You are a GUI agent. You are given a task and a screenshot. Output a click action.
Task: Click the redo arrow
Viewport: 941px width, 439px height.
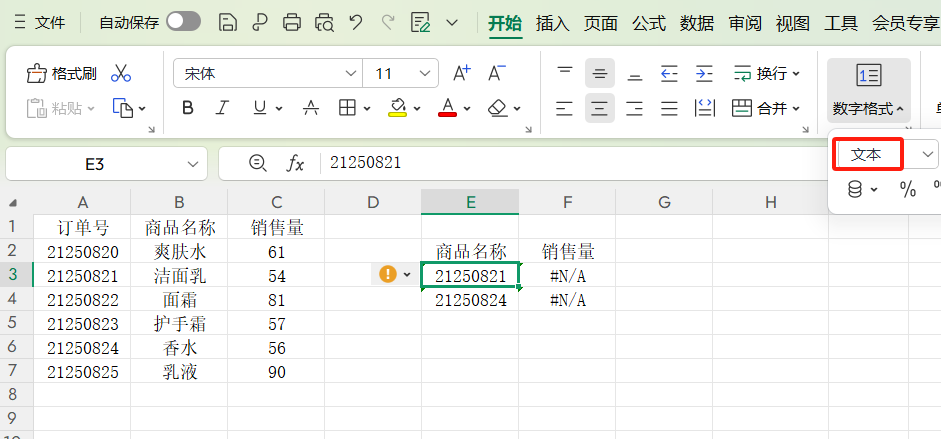pyautogui.click(x=388, y=23)
